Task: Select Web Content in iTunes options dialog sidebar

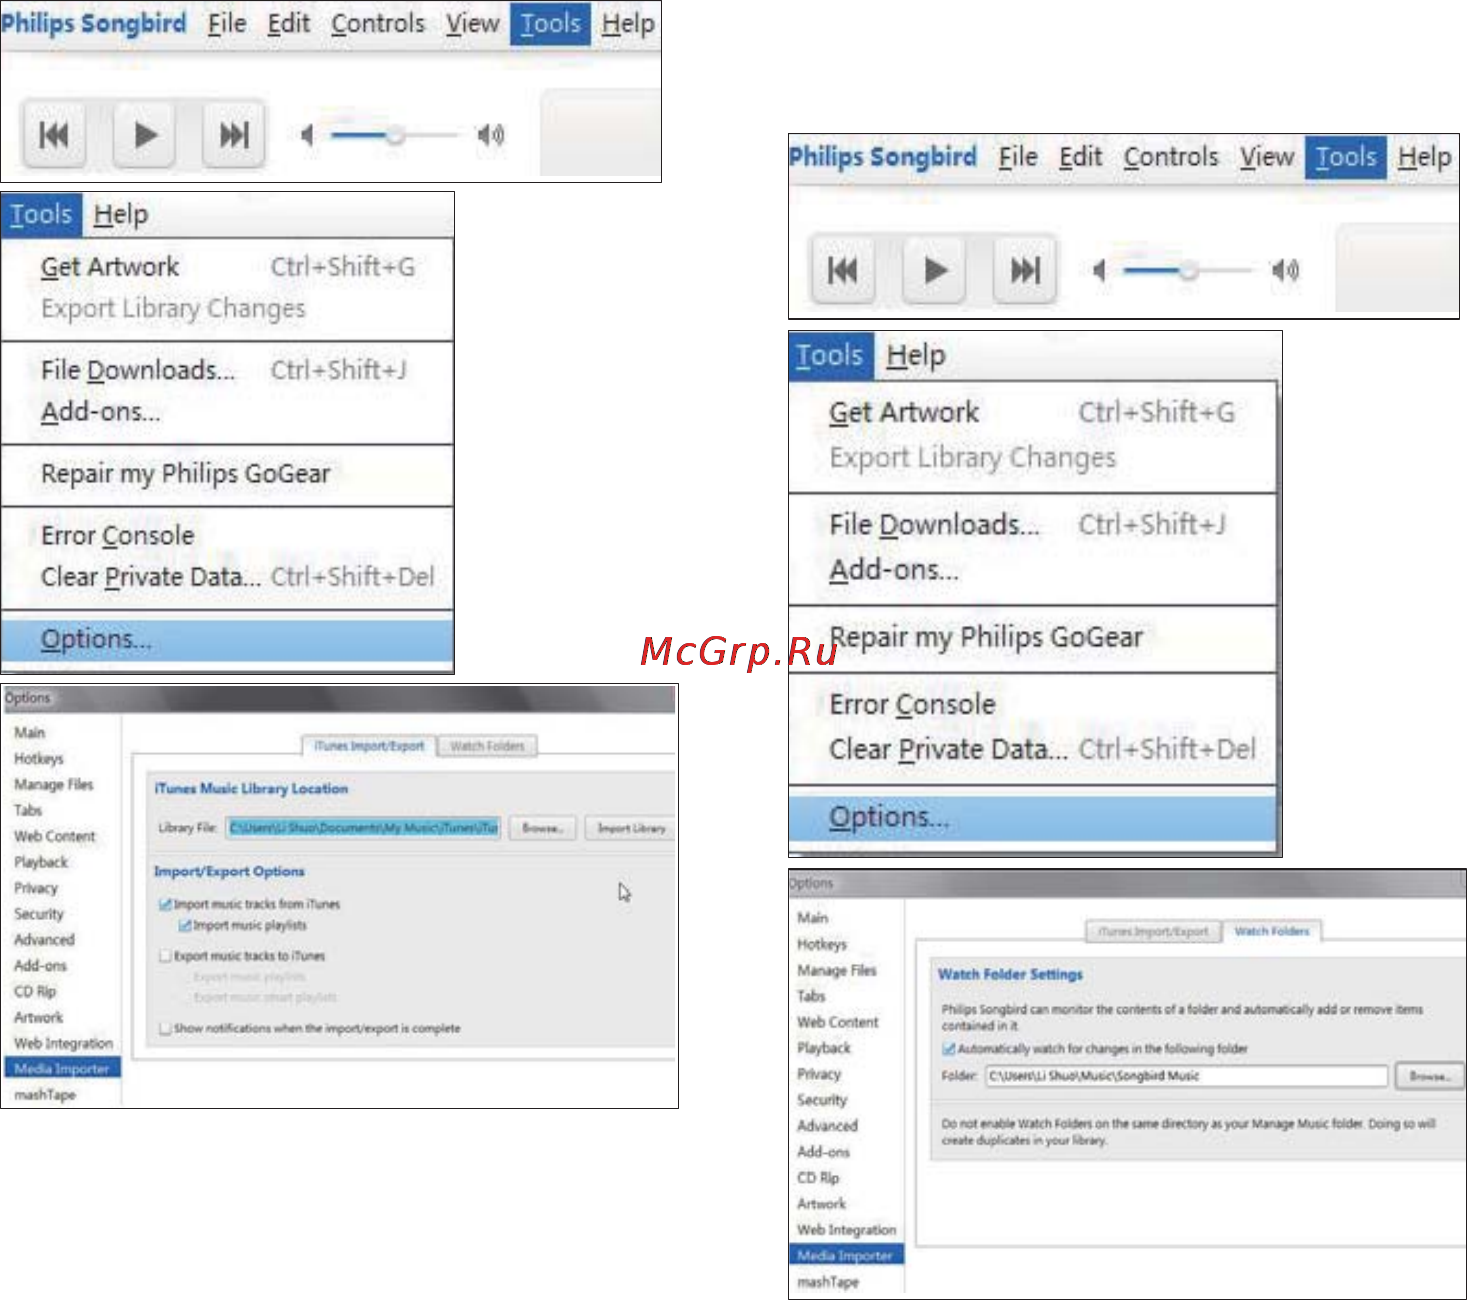Action: point(55,837)
